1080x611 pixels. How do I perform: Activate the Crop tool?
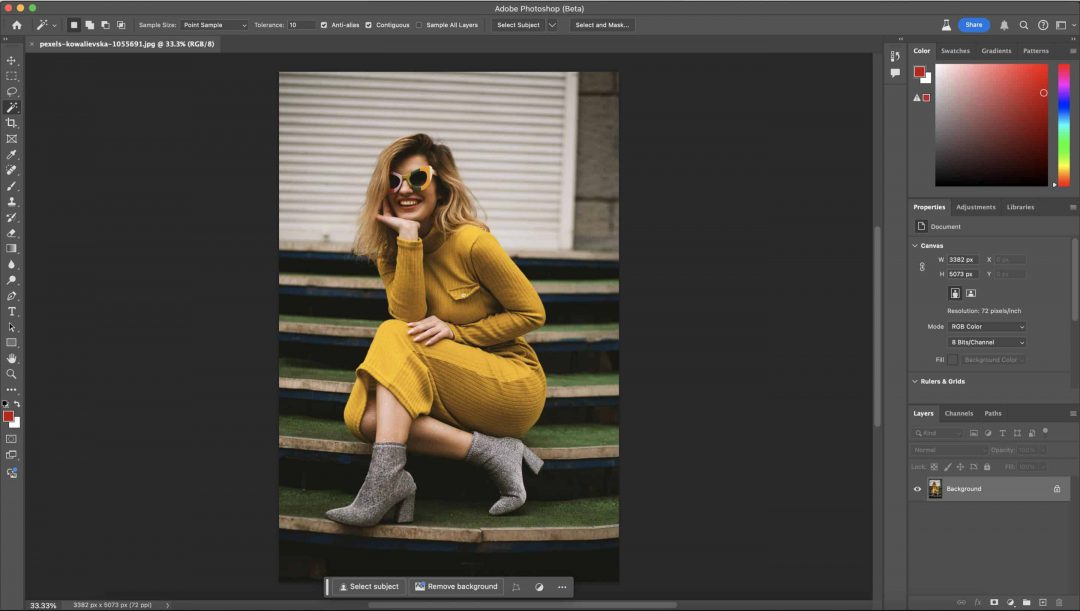tap(12, 120)
